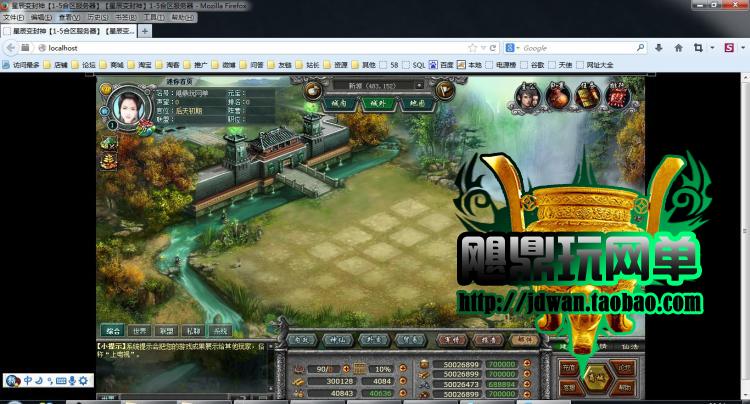Open the 历史 menu in Firefox
This screenshot has height=404, width=750.
tap(98, 17)
